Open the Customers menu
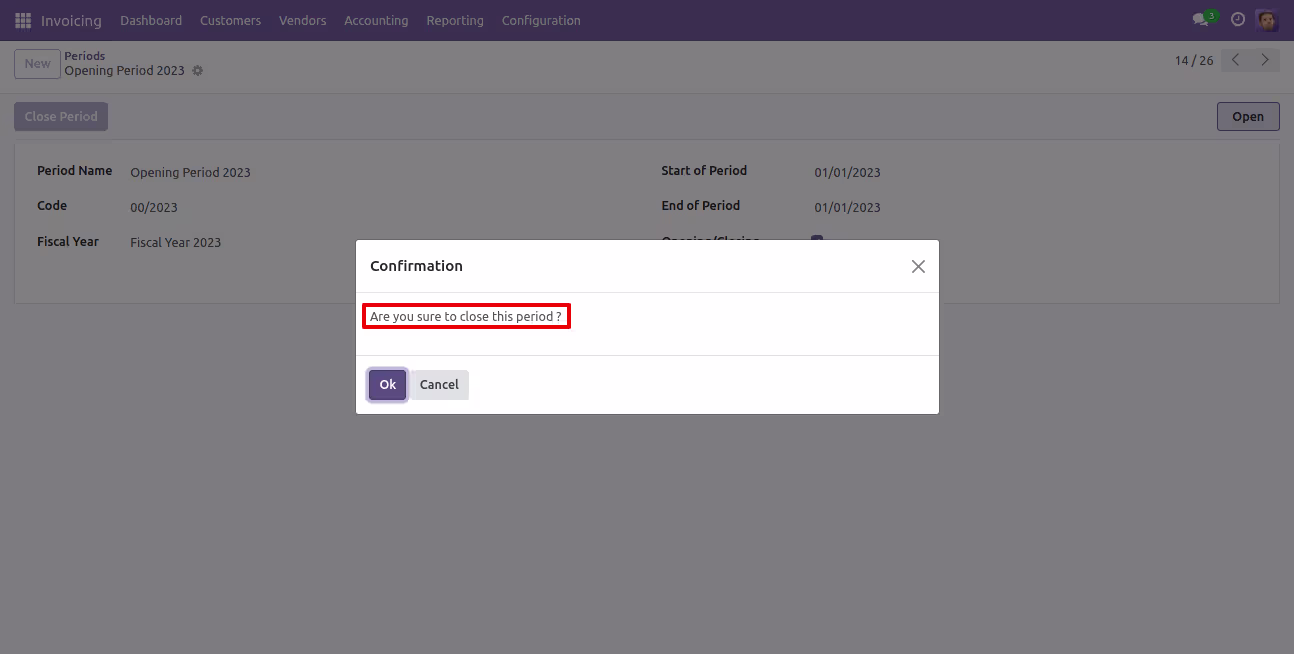 click(230, 20)
